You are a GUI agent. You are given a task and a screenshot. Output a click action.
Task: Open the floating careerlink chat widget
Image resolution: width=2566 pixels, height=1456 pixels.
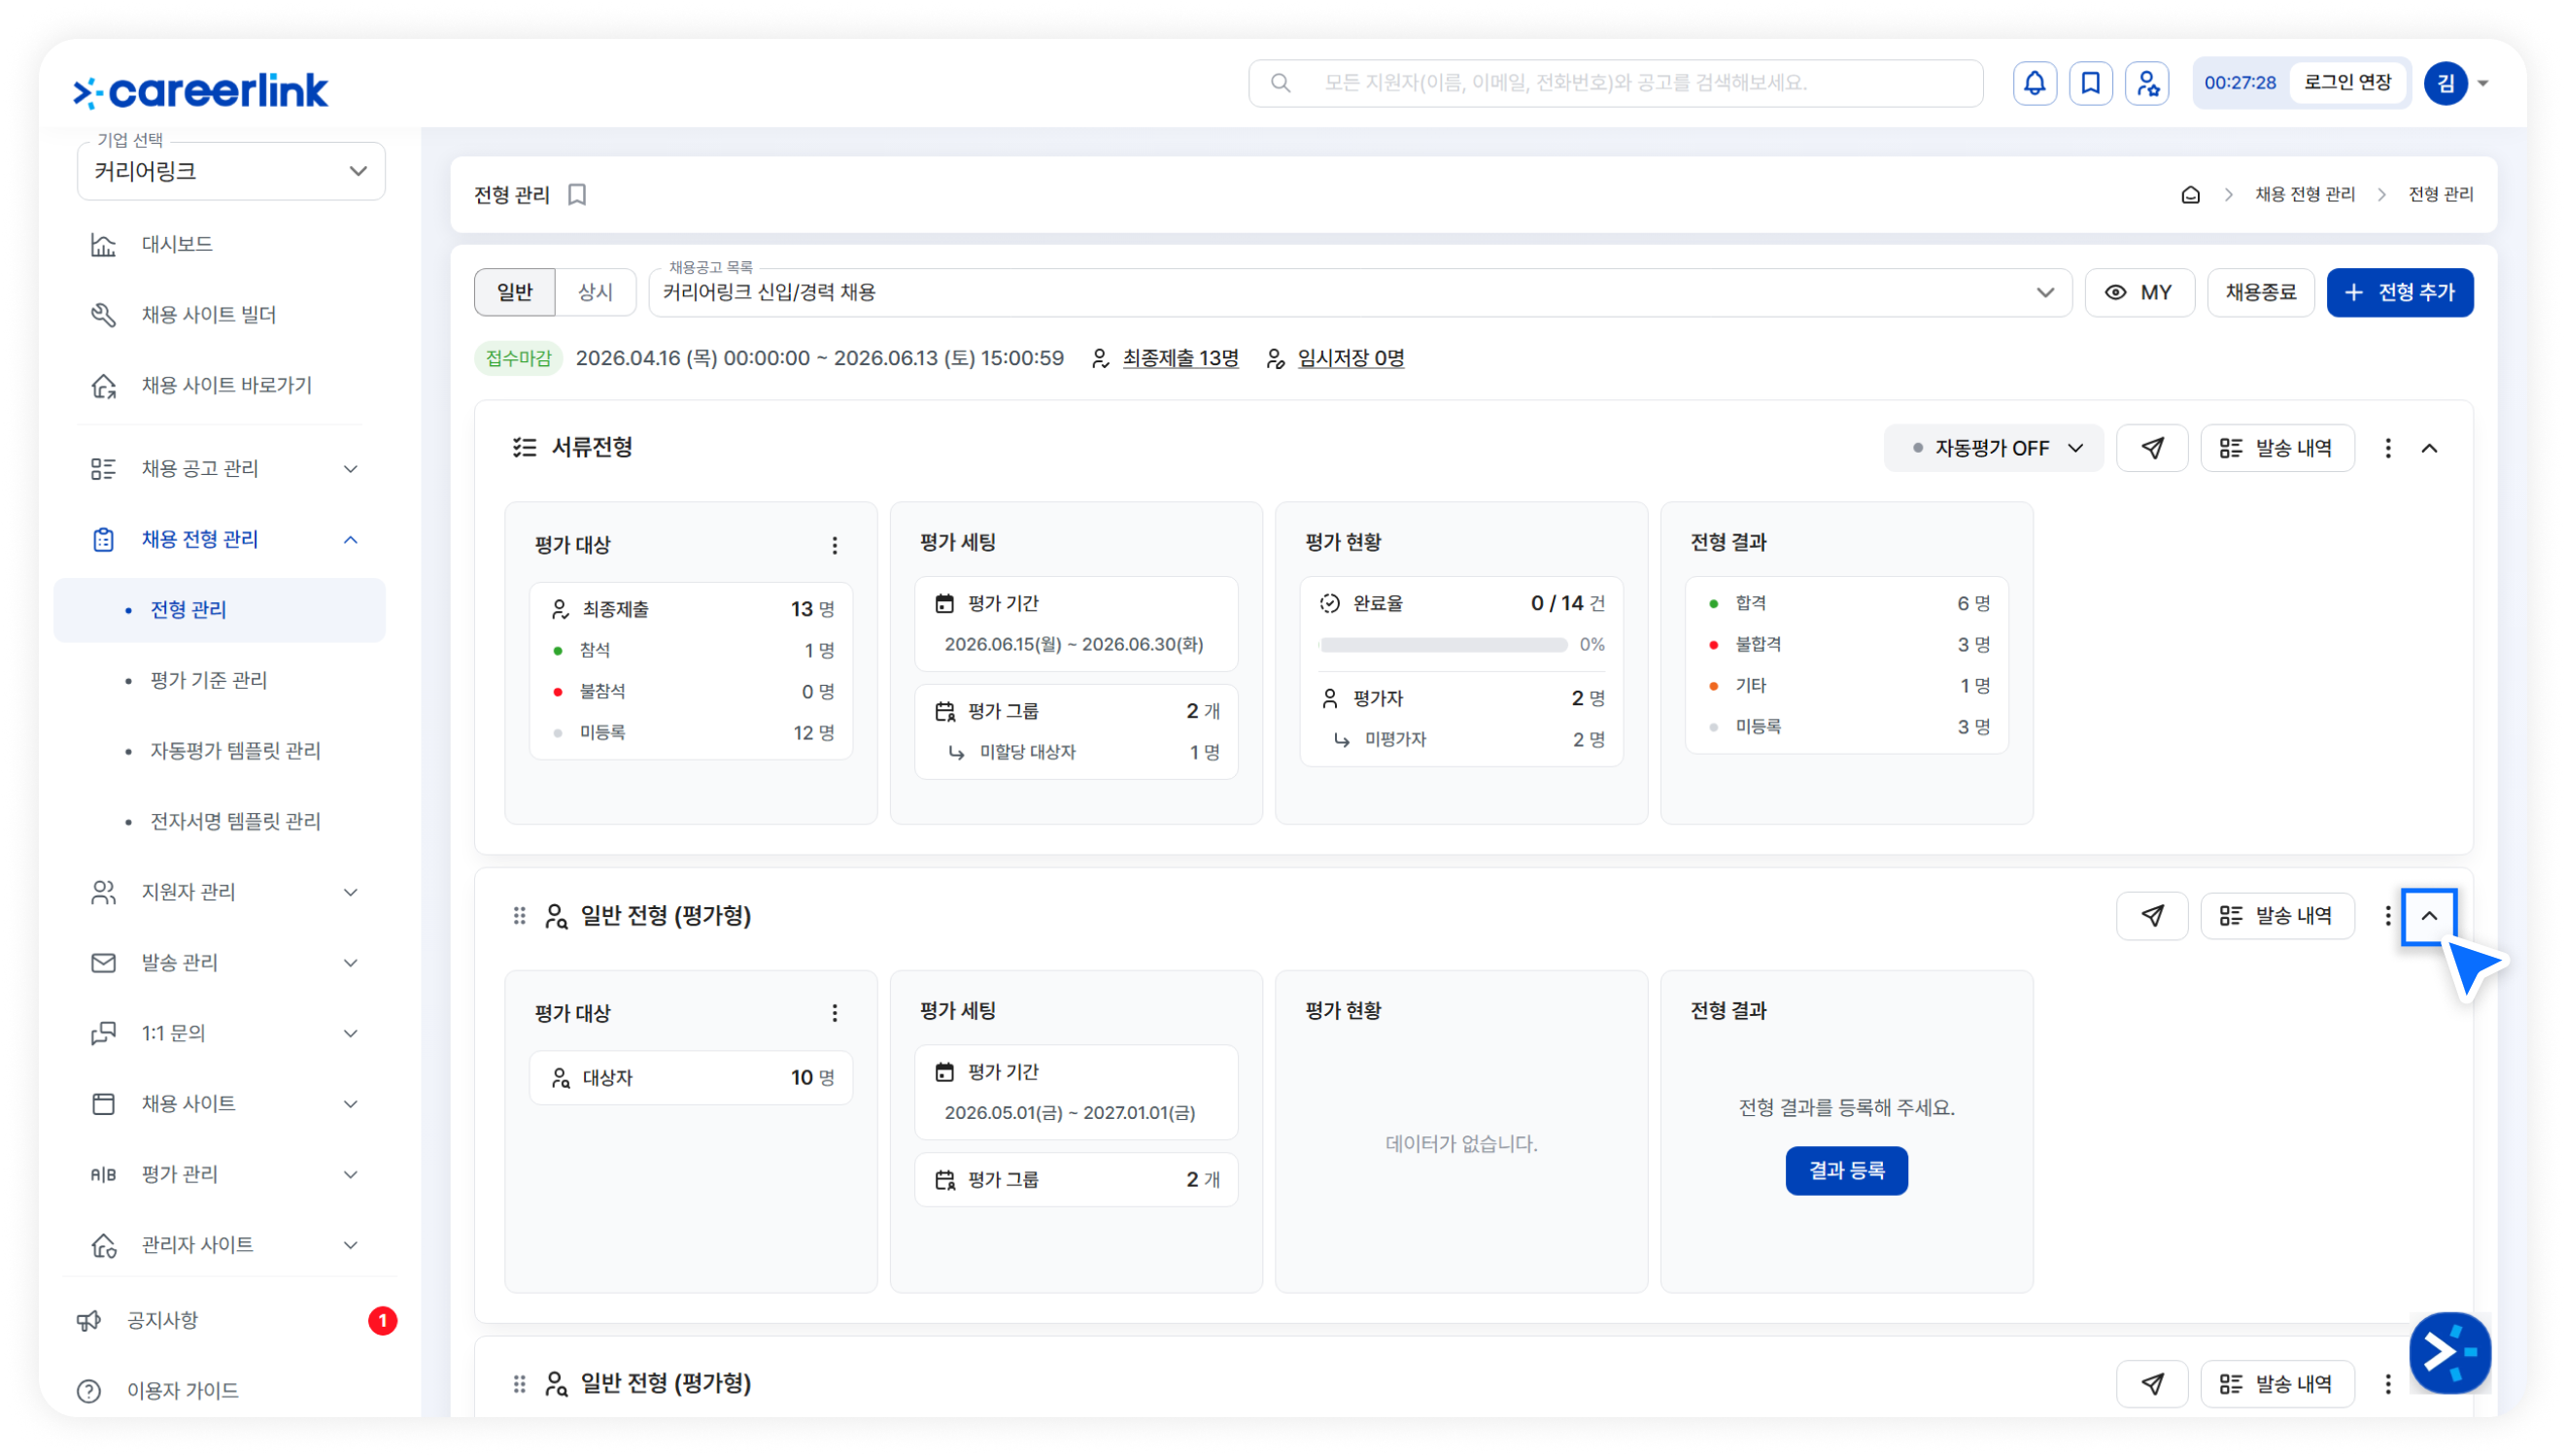[x=2449, y=1353]
